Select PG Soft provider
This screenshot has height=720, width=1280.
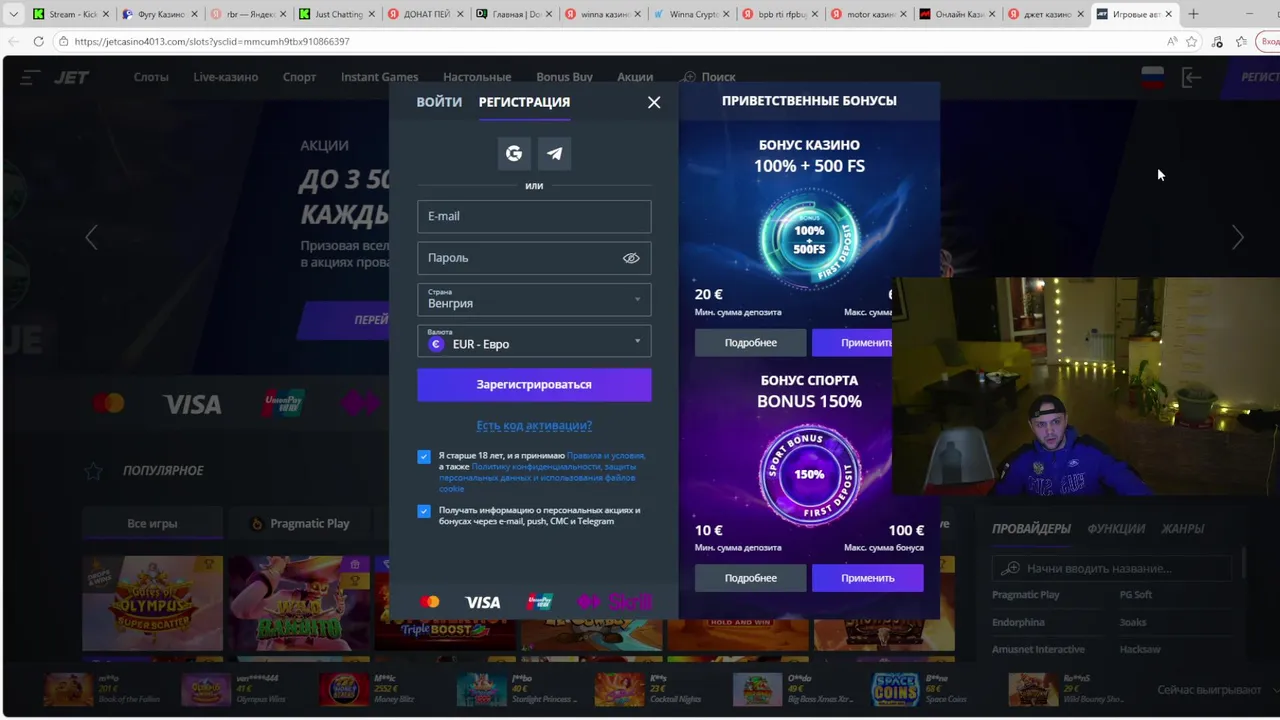coord(1136,594)
